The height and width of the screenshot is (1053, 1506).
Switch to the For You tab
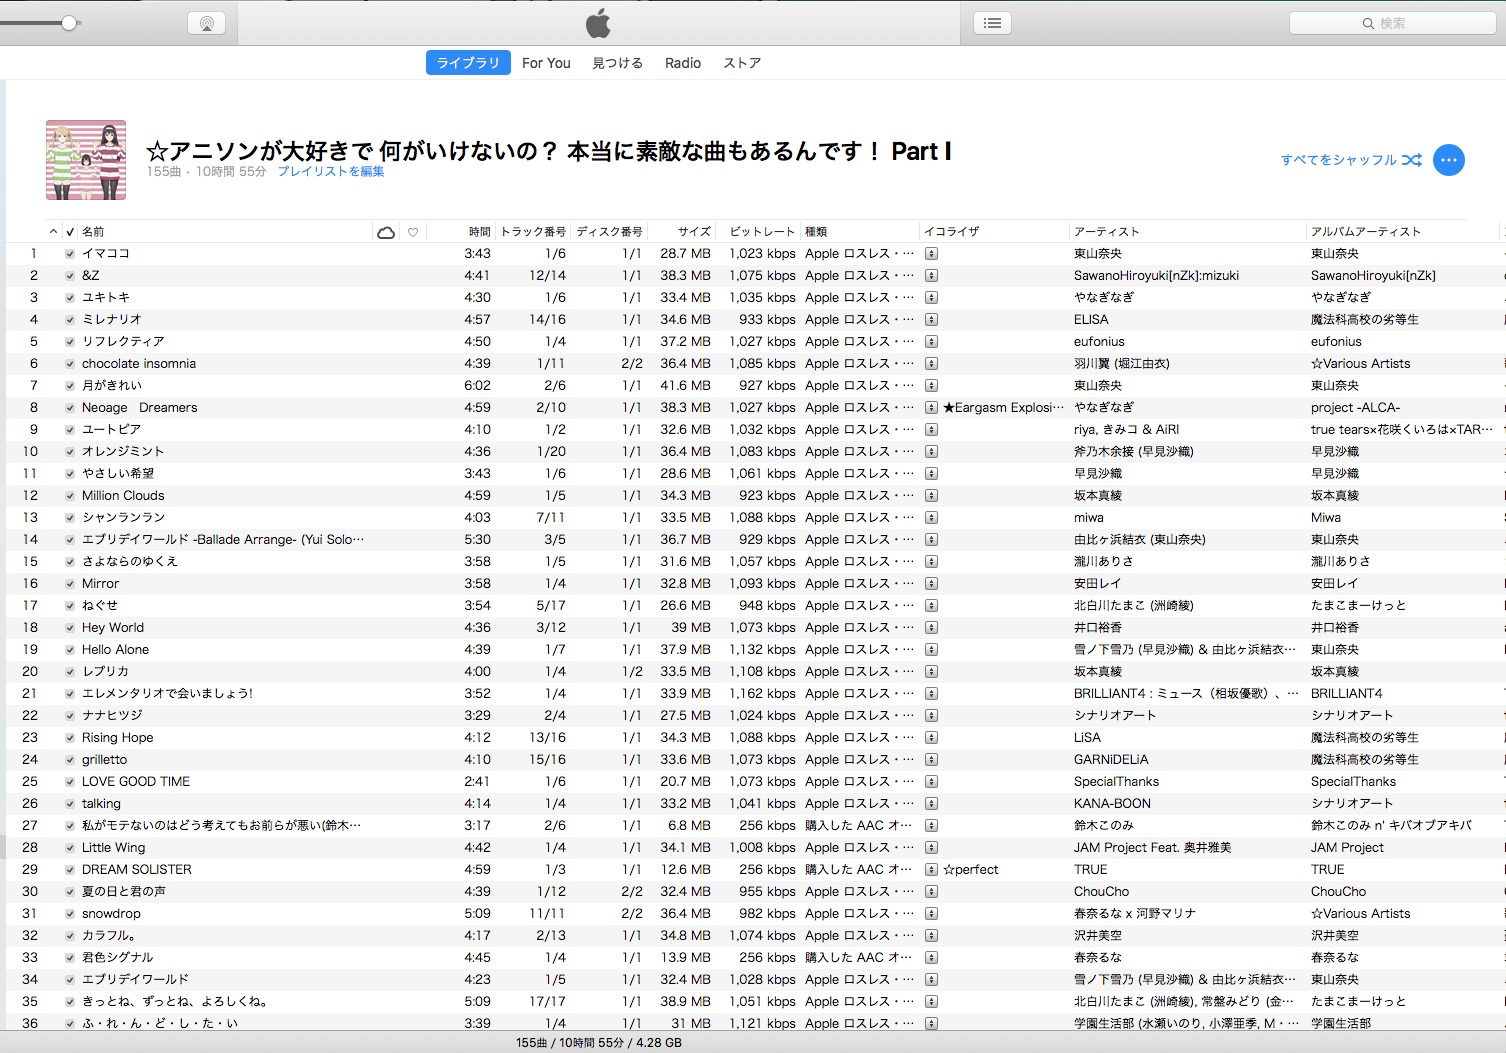click(546, 63)
